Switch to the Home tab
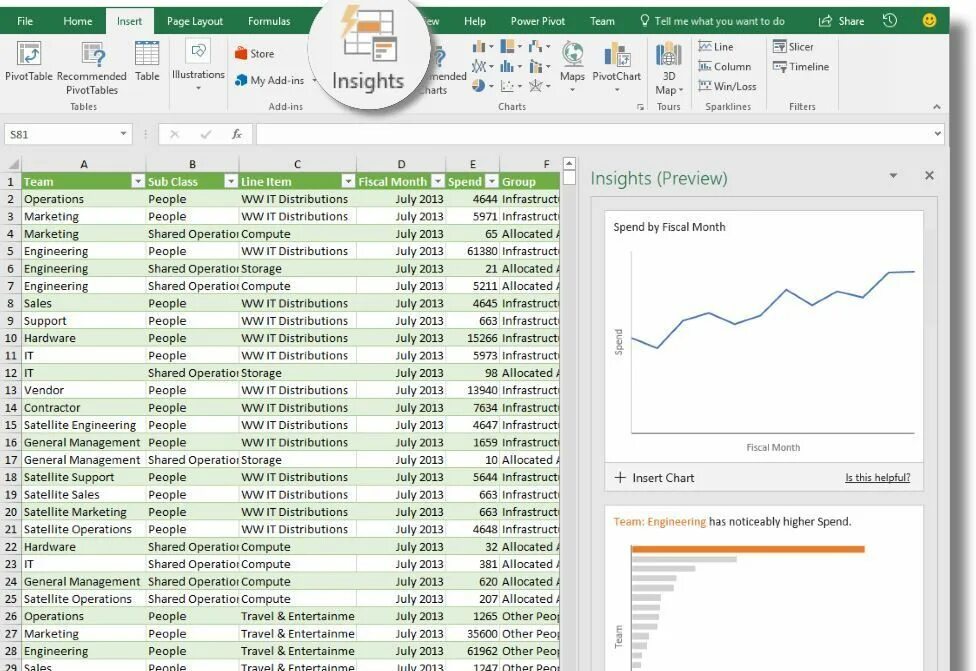Image resolution: width=976 pixels, height=671 pixels. click(x=77, y=21)
